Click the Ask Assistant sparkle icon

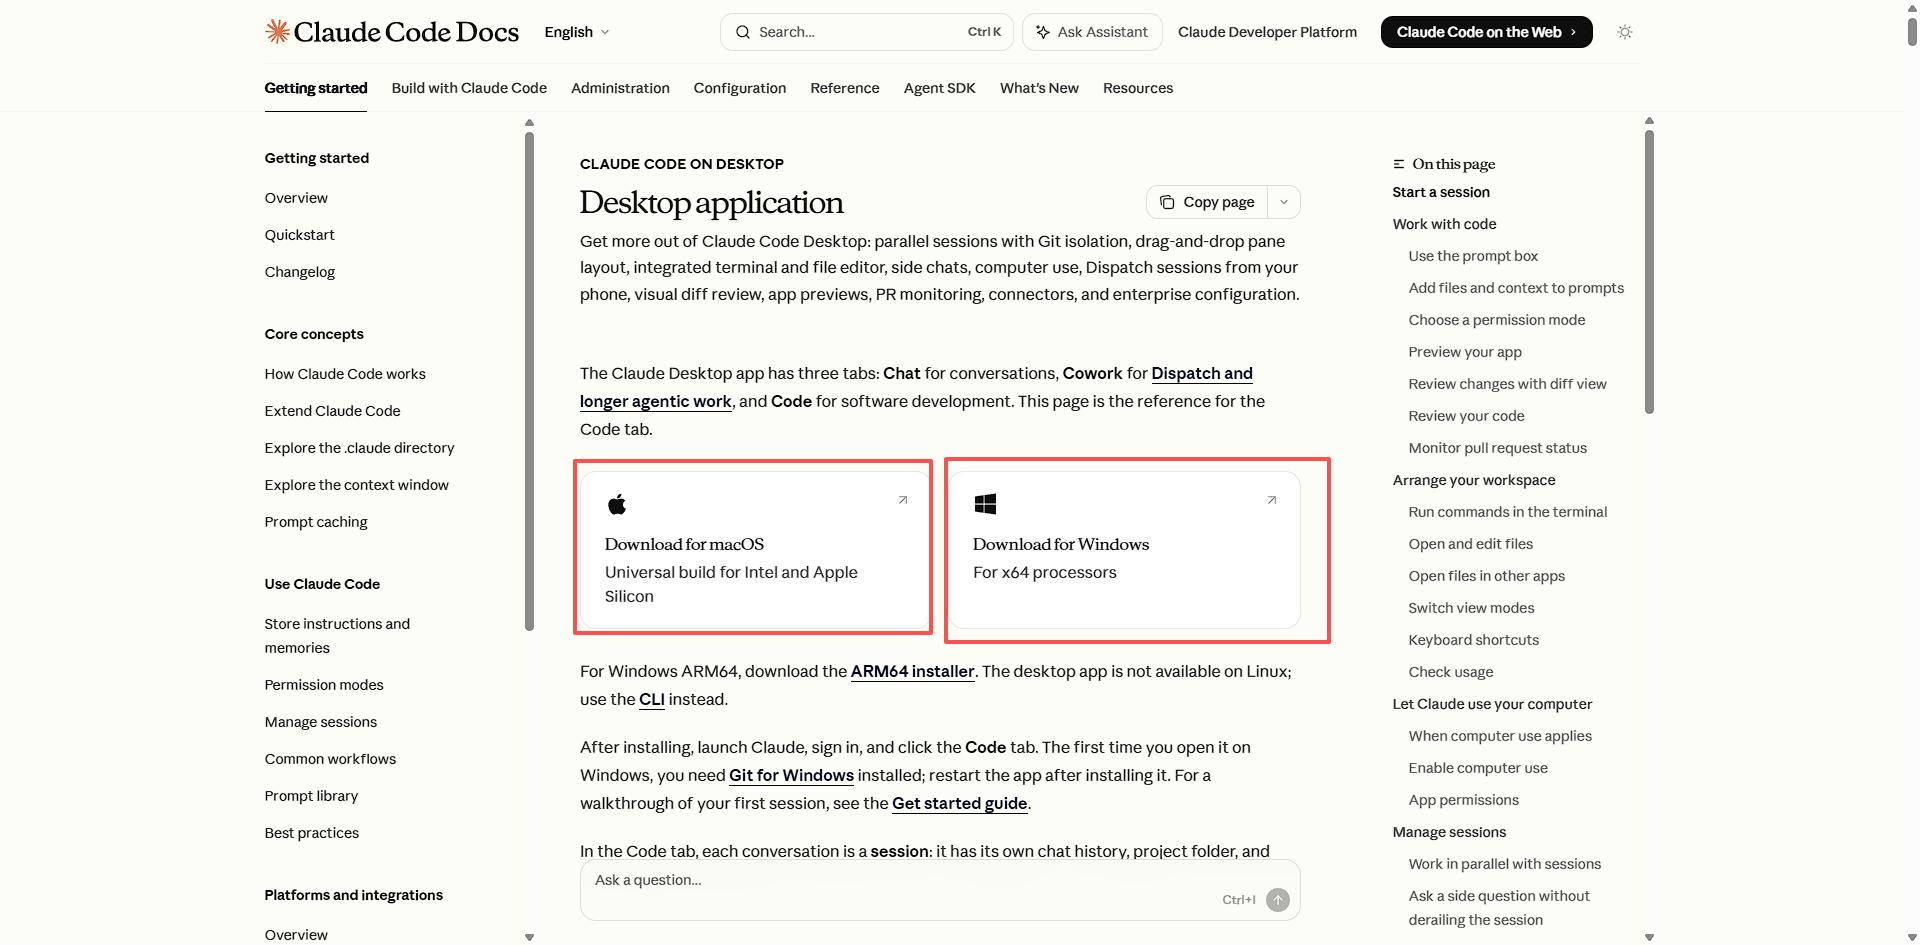[1043, 32]
